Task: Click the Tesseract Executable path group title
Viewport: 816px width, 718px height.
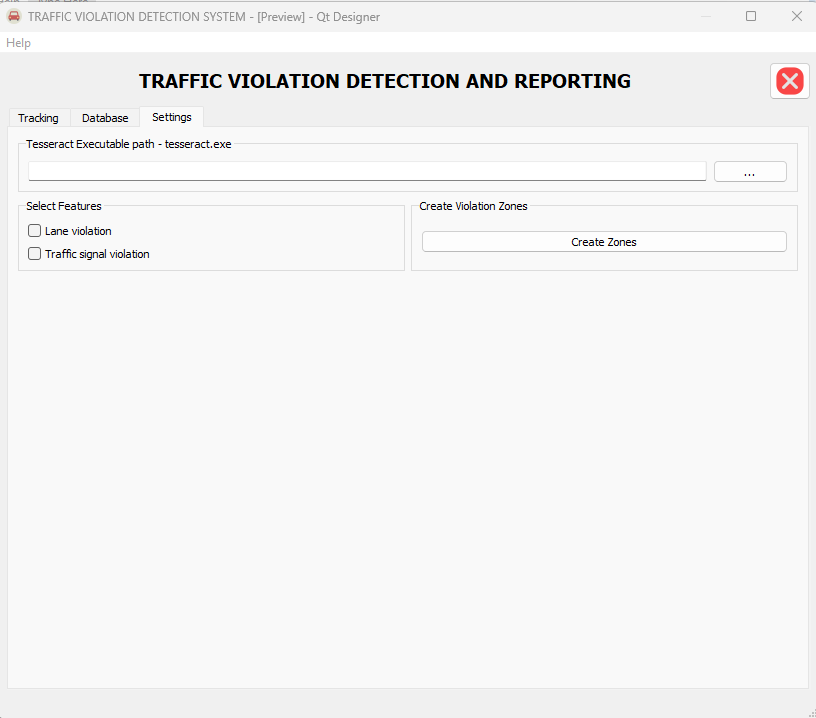Action: click(129, 144)
